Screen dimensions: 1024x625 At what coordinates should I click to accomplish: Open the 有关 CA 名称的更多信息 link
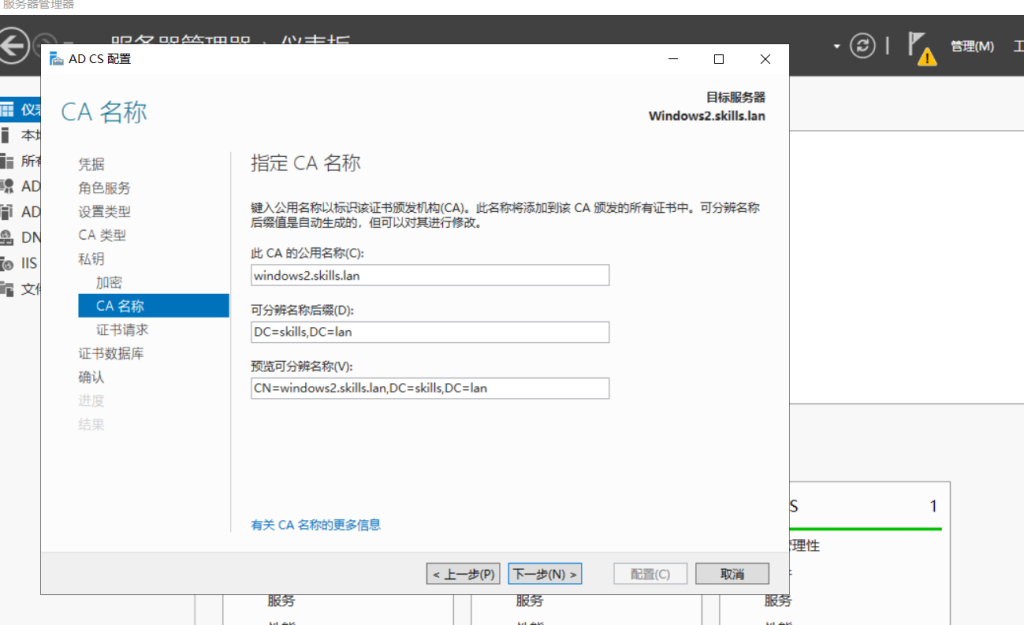tap(315, 525)
